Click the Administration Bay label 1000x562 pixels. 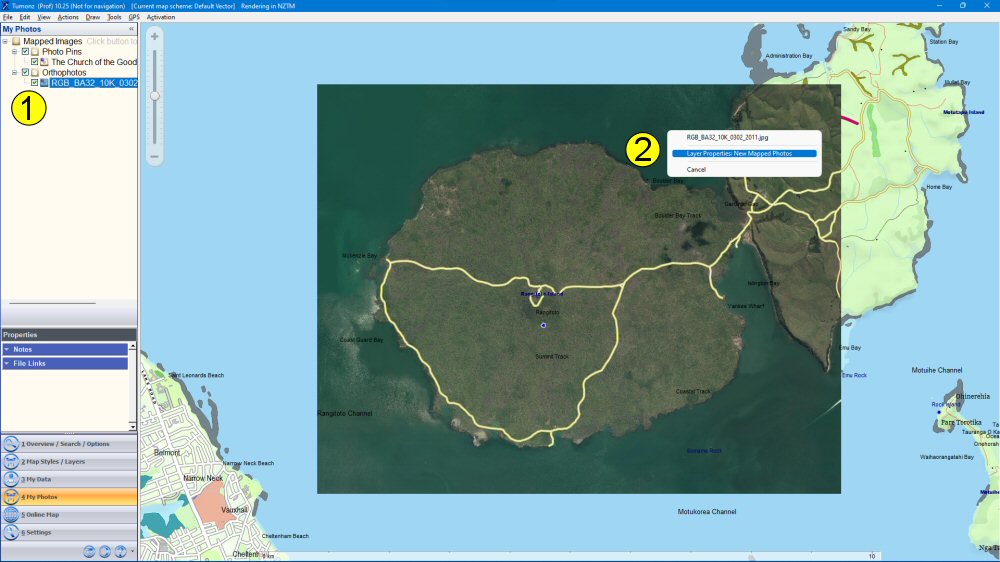point(789,55)
